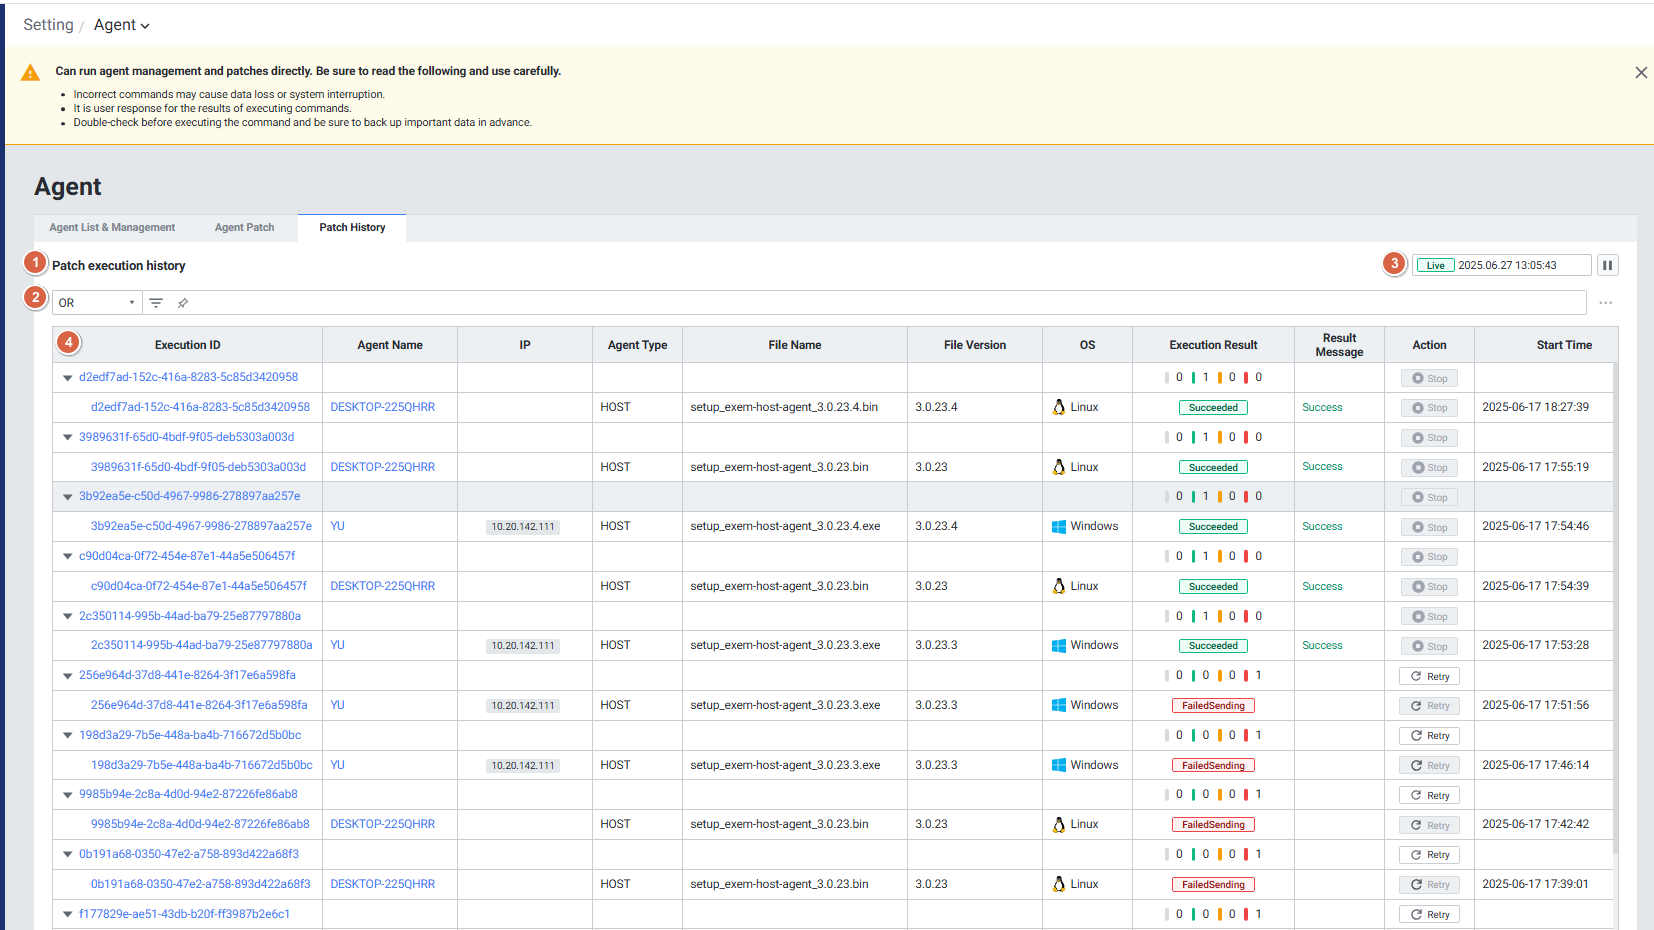Click the warning triangle icon
This screenshot has width=1654, height=930.
(x=31, y=73)
